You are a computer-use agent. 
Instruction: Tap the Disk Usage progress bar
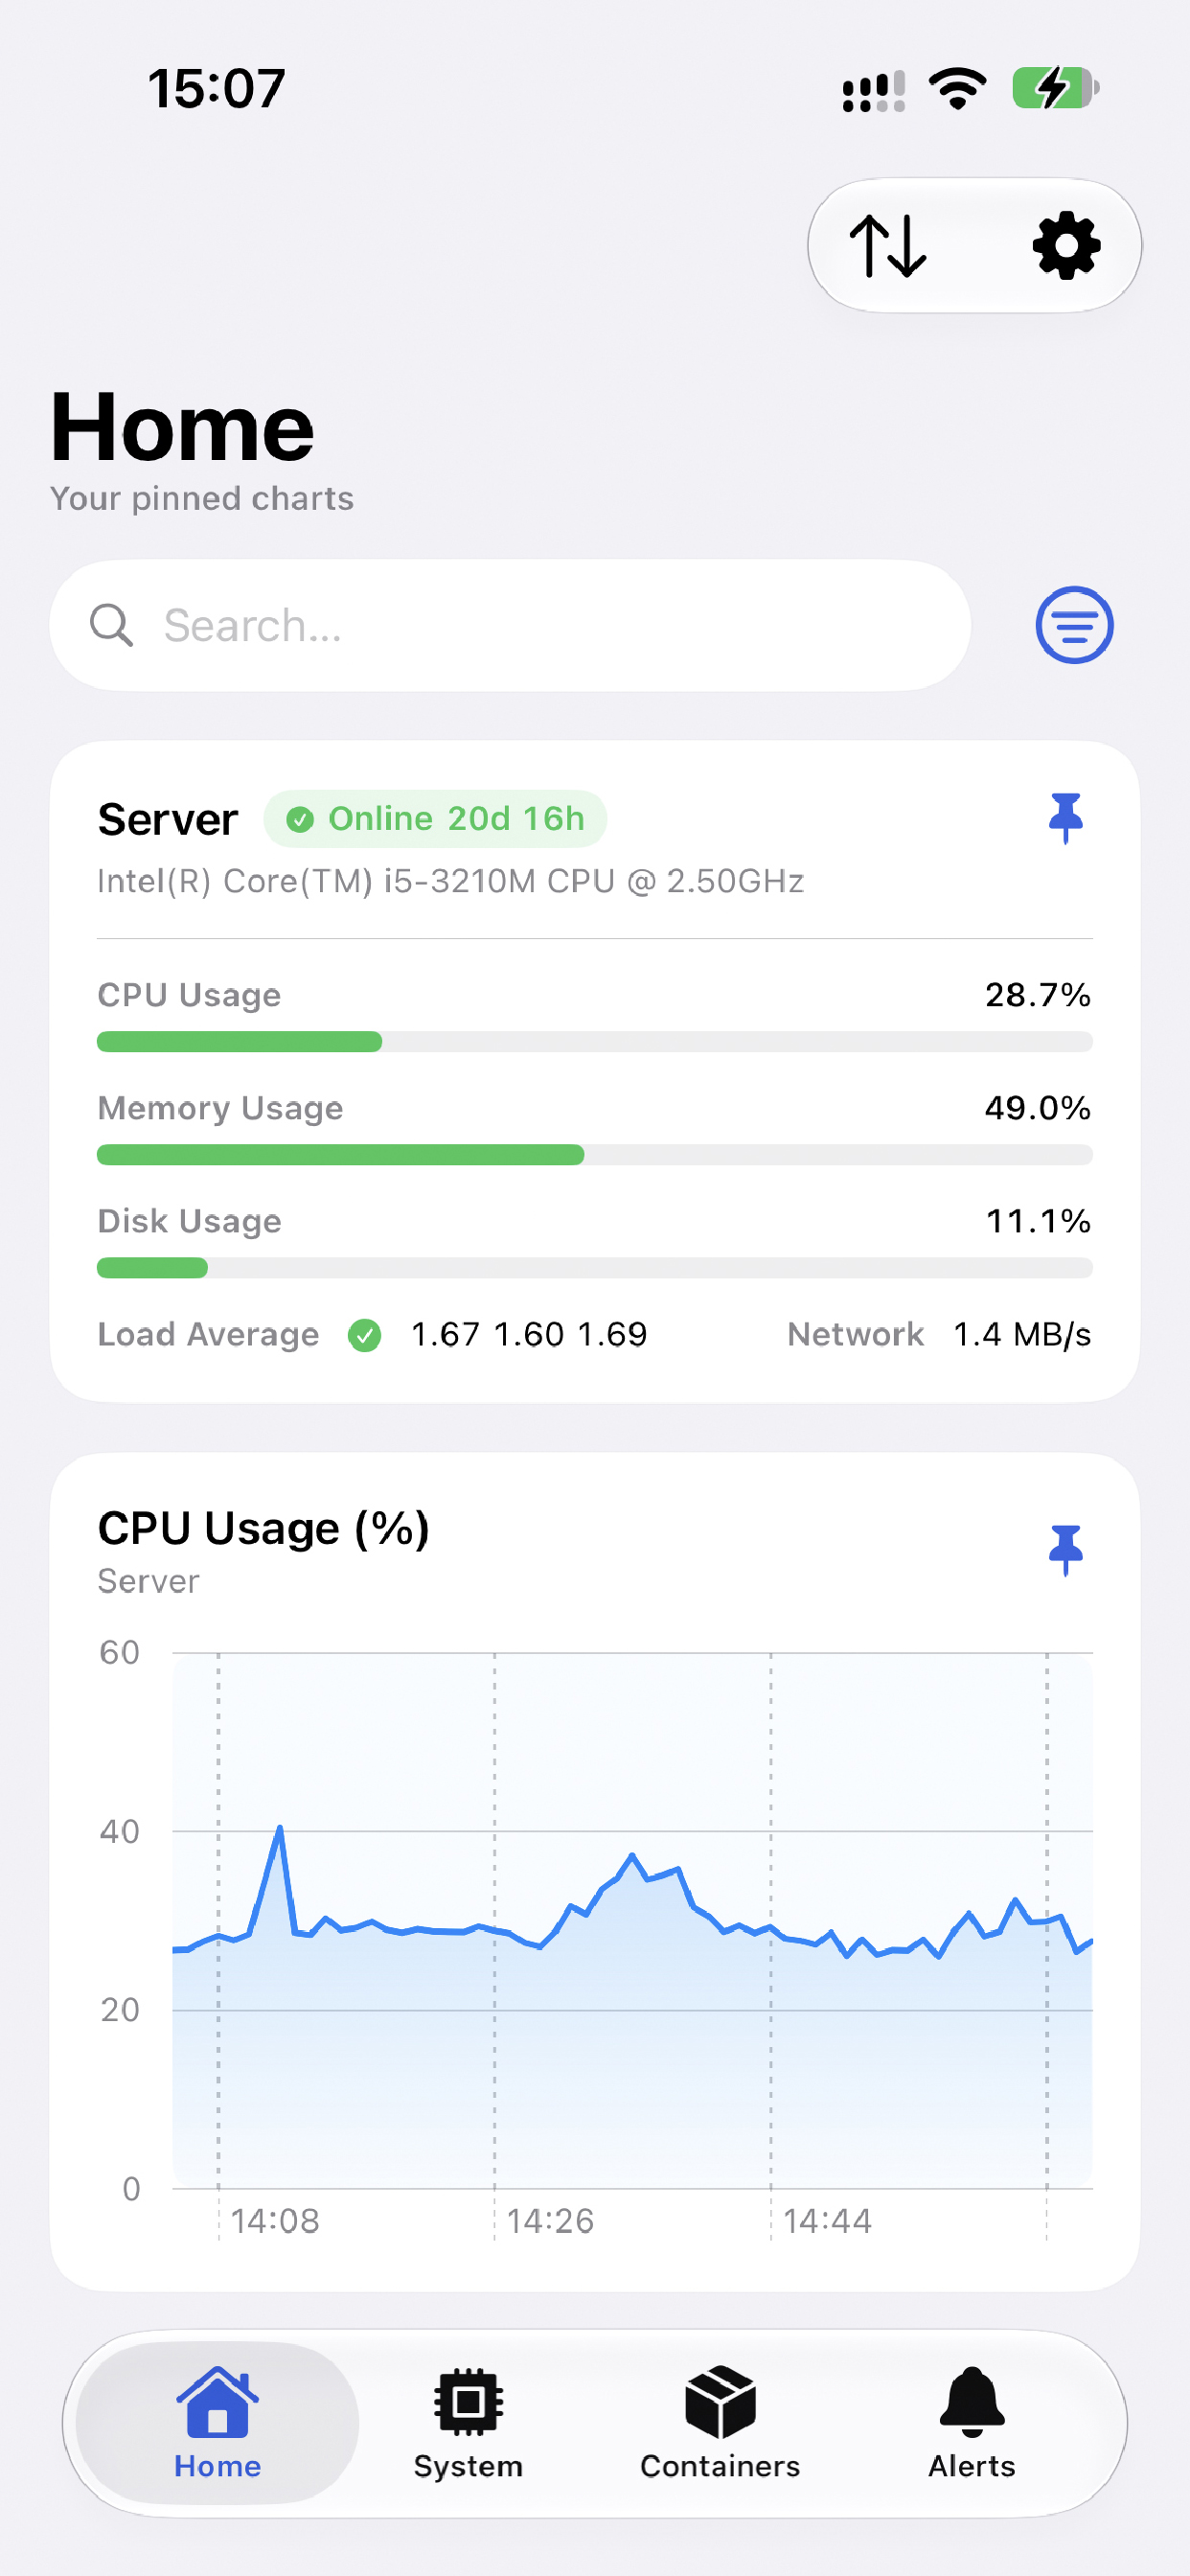coord(595,1268)
